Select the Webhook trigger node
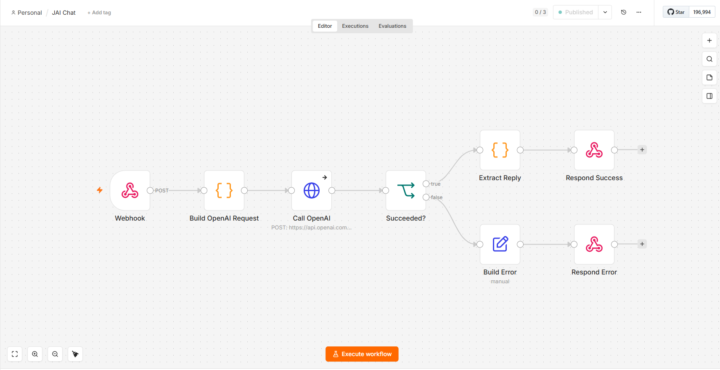Viewport: 720px width, 370px height. [x=130, y=191]
